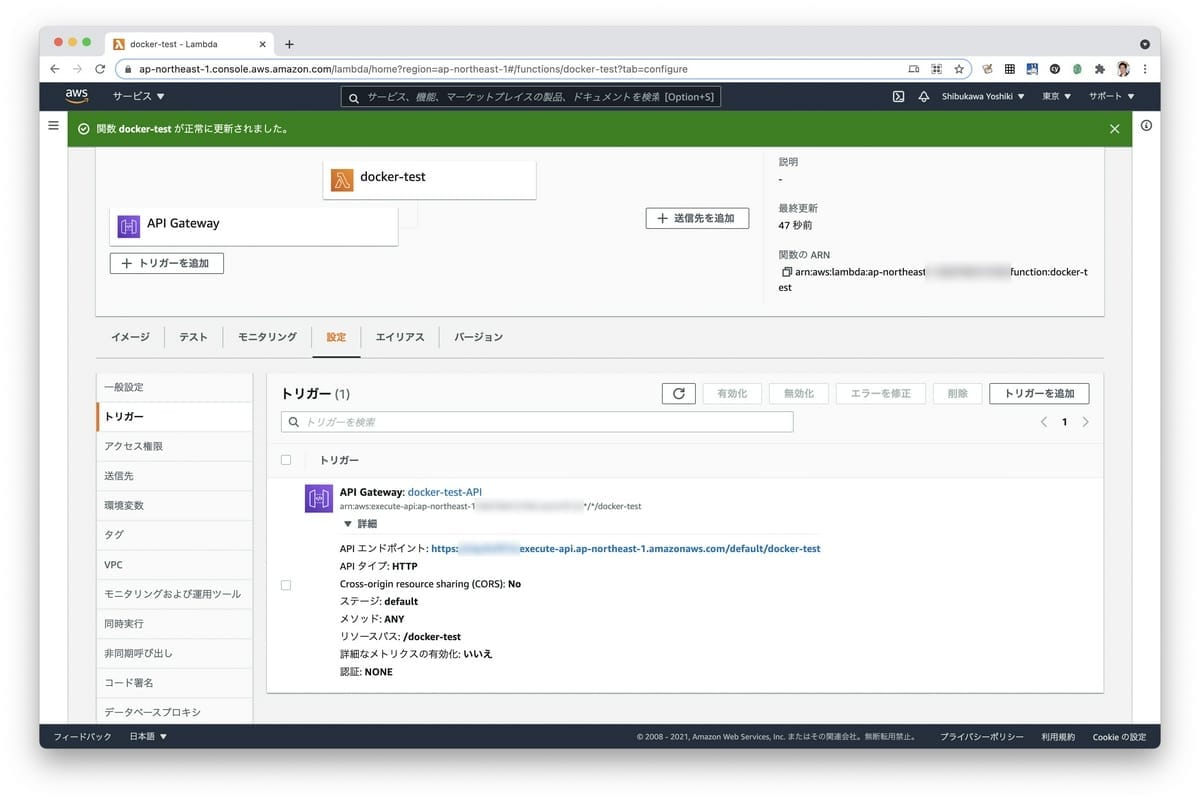Click the docker-test function card
Viewport: 1200px width, 801px height.
point(430,180)
